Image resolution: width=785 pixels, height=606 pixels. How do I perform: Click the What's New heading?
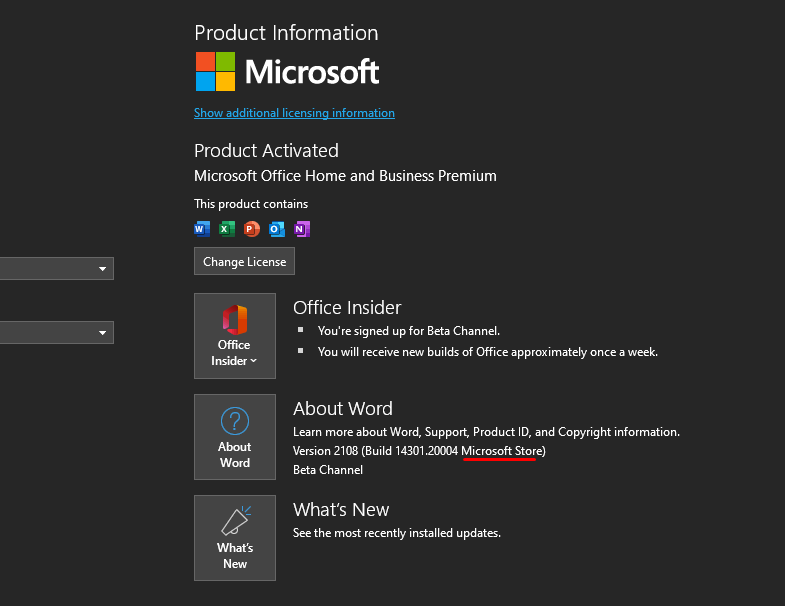[341, 510]
